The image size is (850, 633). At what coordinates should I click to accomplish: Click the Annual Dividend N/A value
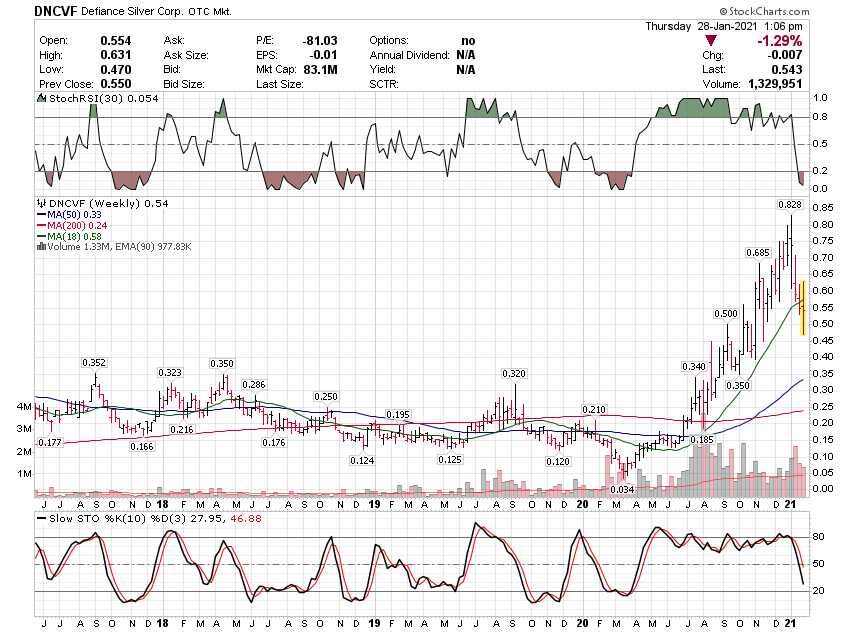pyautogui.click(x=466, y=55)
